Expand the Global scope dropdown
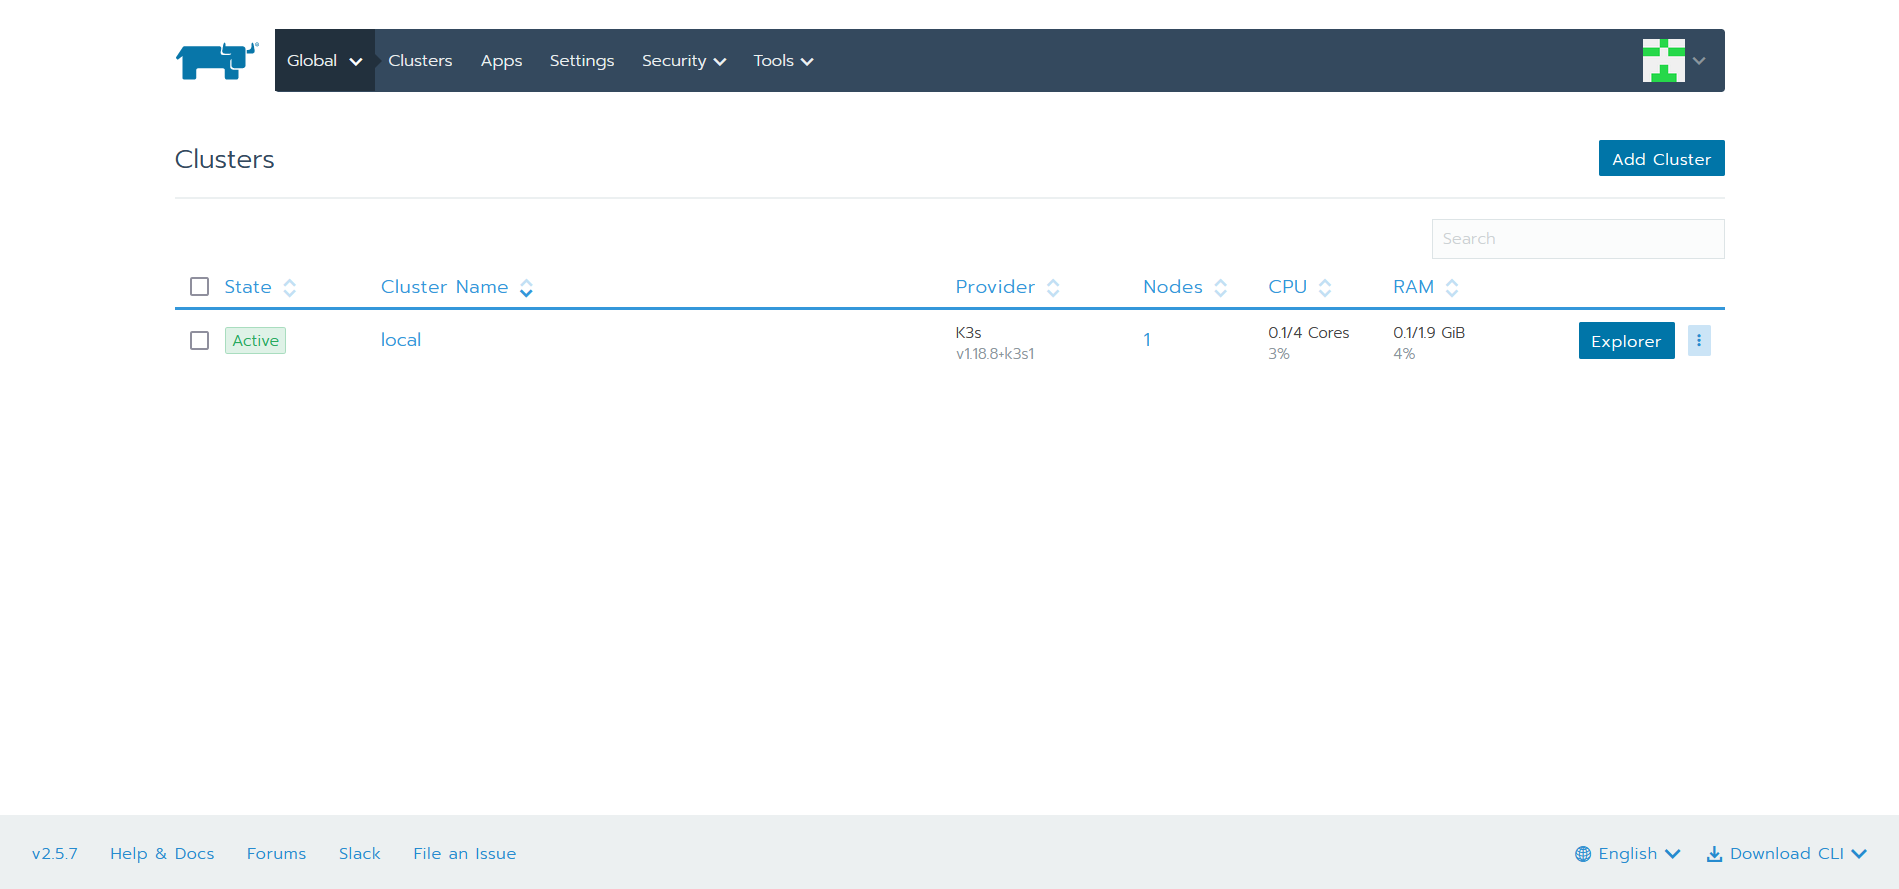 tap(325, 60)
